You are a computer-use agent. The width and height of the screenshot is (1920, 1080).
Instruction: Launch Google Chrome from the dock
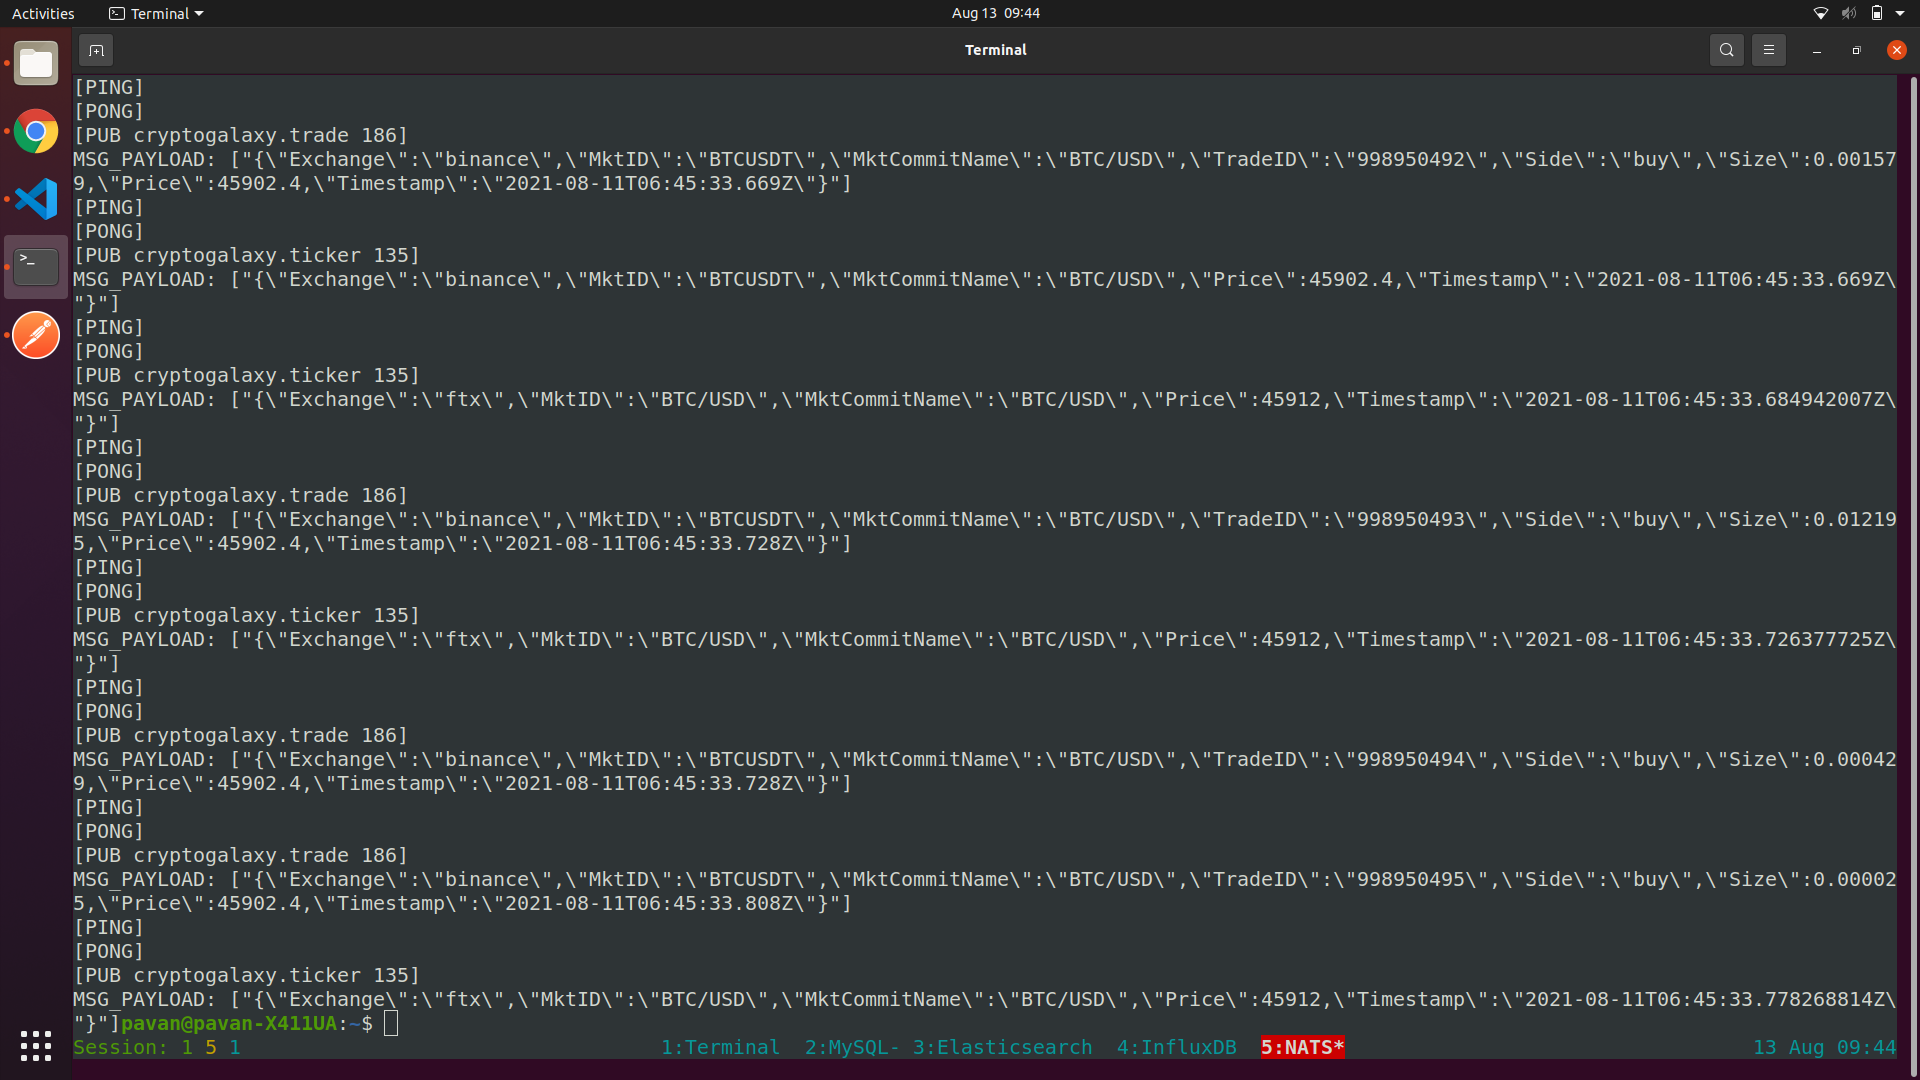(36, 131)
